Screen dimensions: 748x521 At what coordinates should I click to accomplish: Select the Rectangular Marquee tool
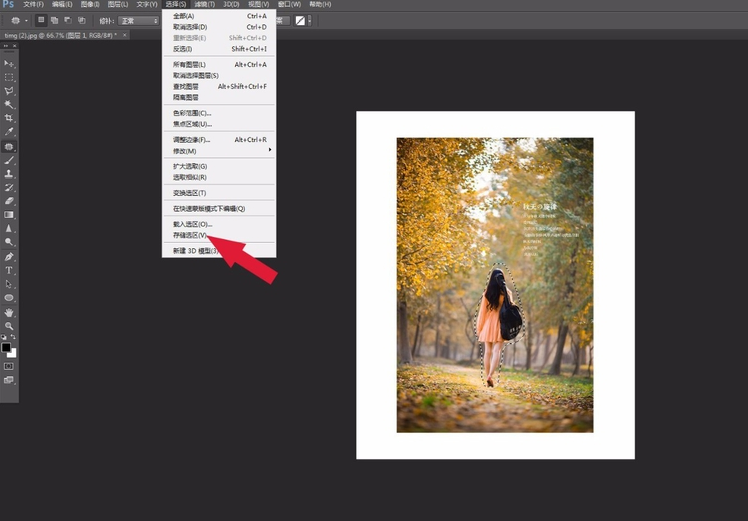coord(9,77)
